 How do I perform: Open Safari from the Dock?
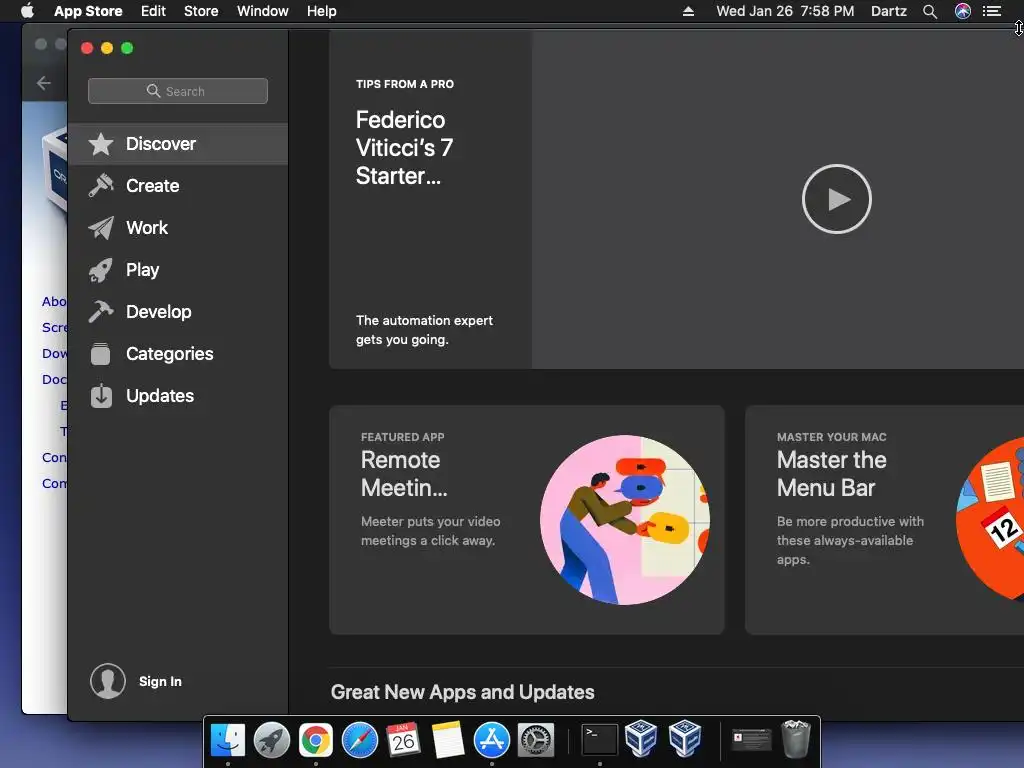pyautogui.click(x=360, y=741)
